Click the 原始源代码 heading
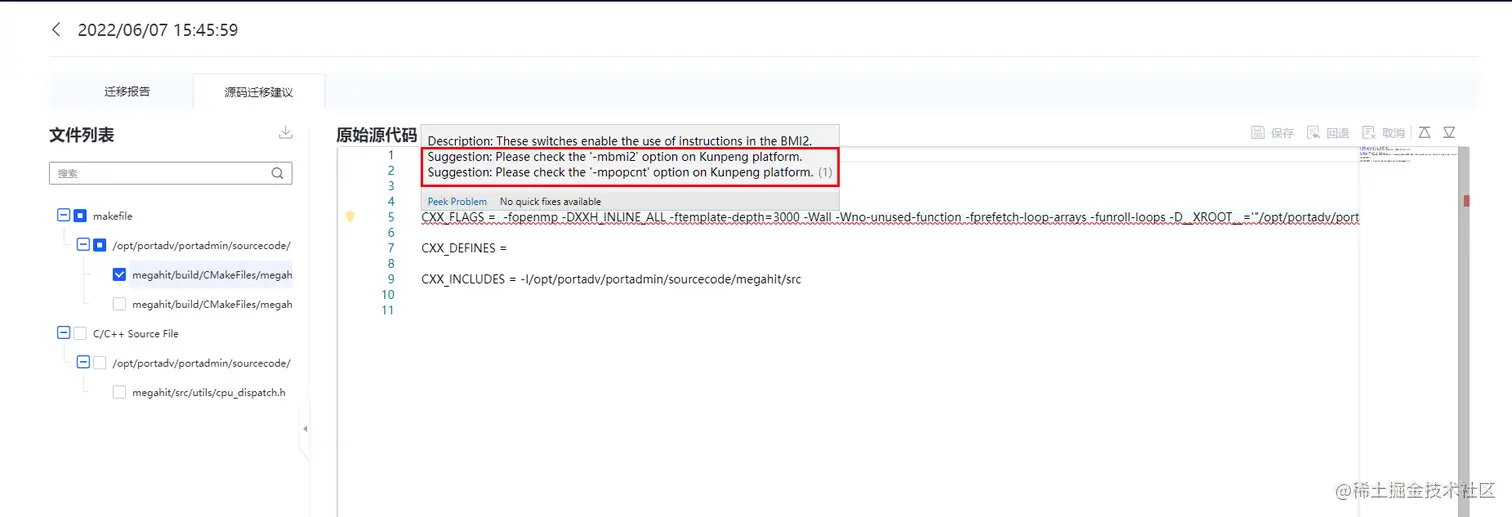The height and width of the screenshot is (517, 1512). tap(376, 135)
